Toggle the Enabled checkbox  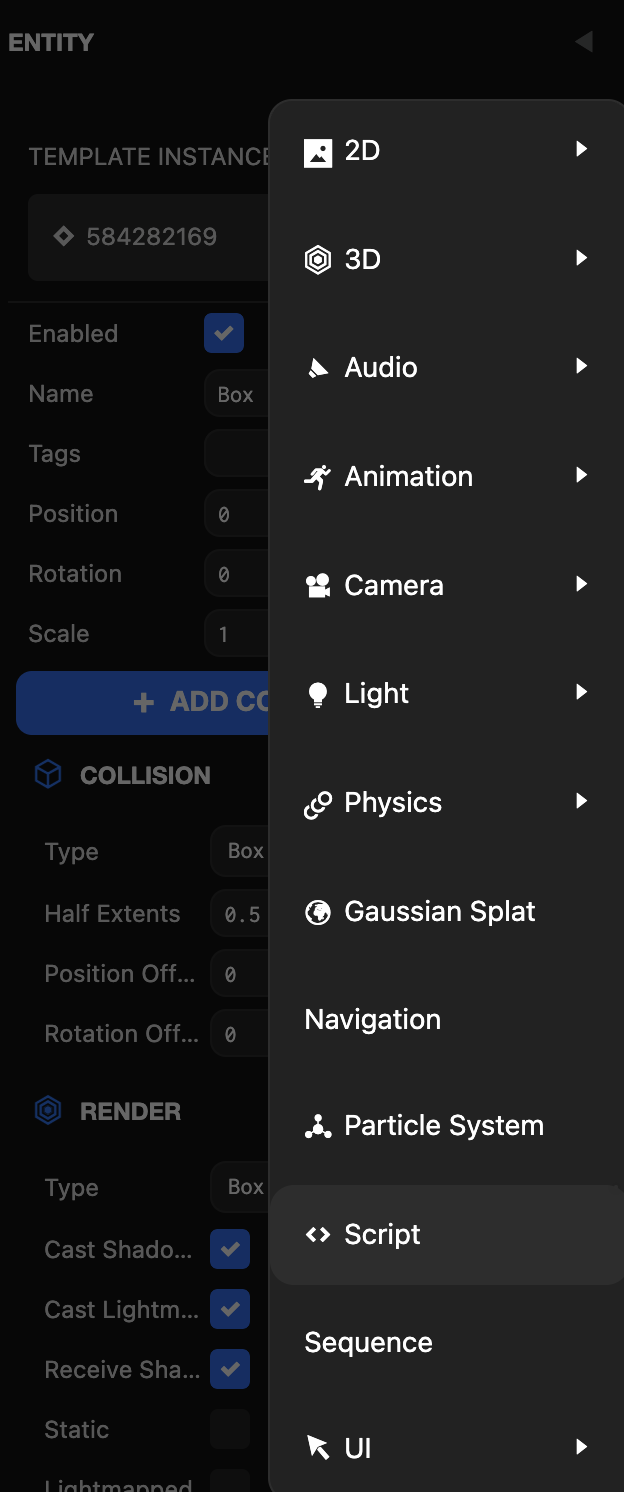(x=224, y=334)
